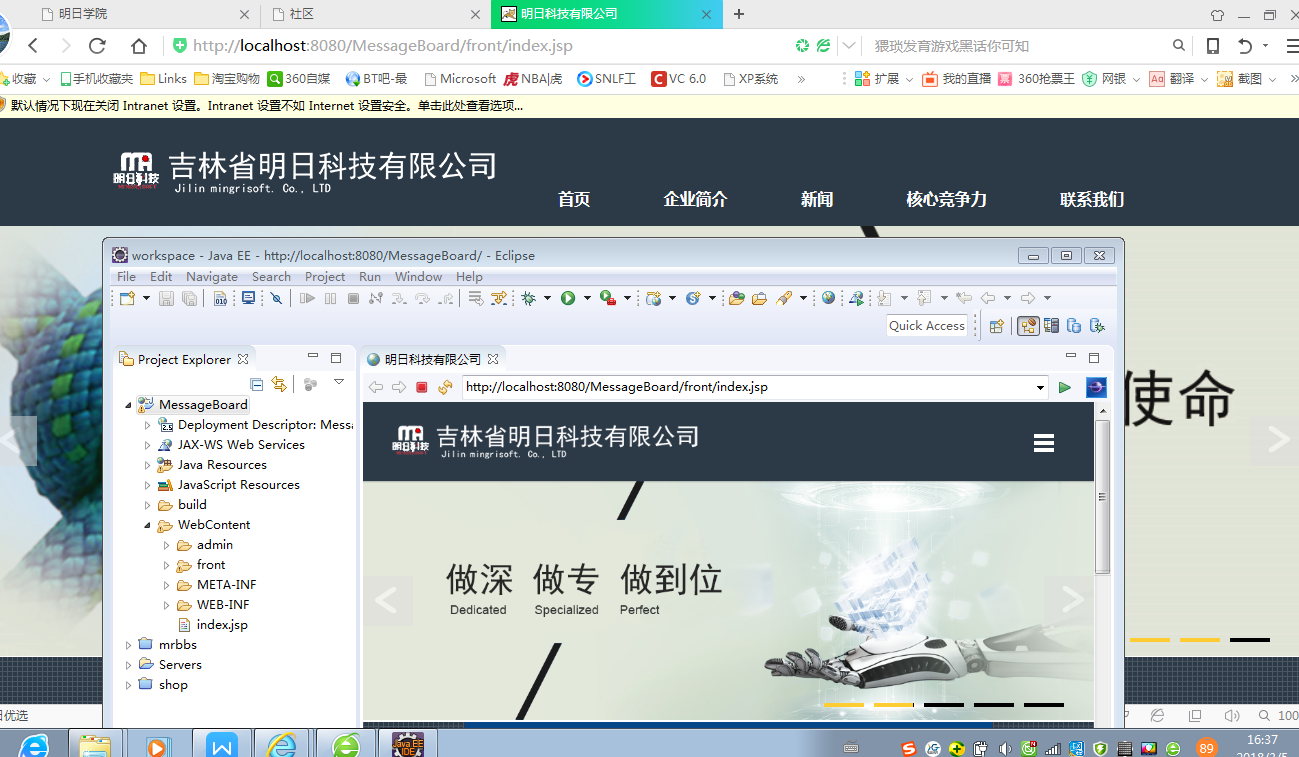Expand the admin folder
The image size is (1299, 757).
coord(166,545)
